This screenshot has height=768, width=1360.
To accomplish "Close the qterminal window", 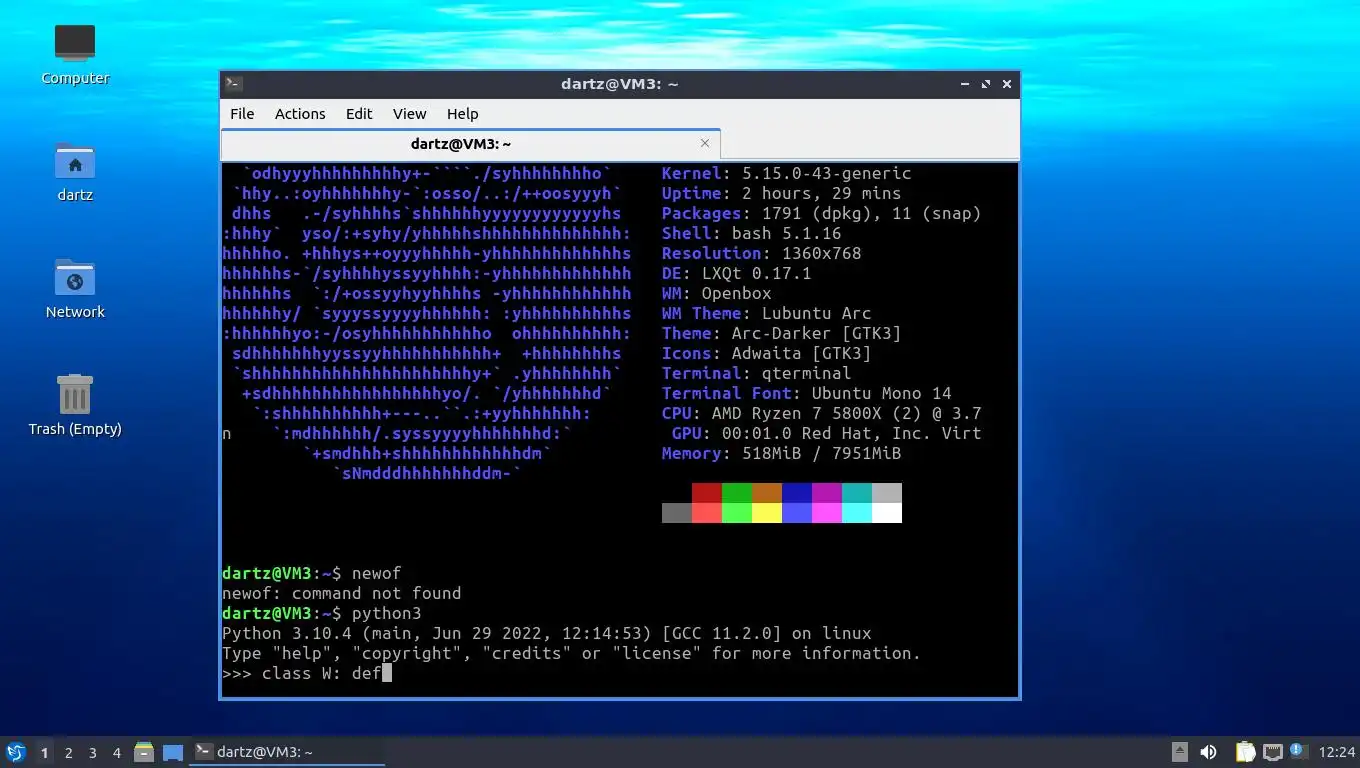I will pyautogui.click(x=1007, y=84).
